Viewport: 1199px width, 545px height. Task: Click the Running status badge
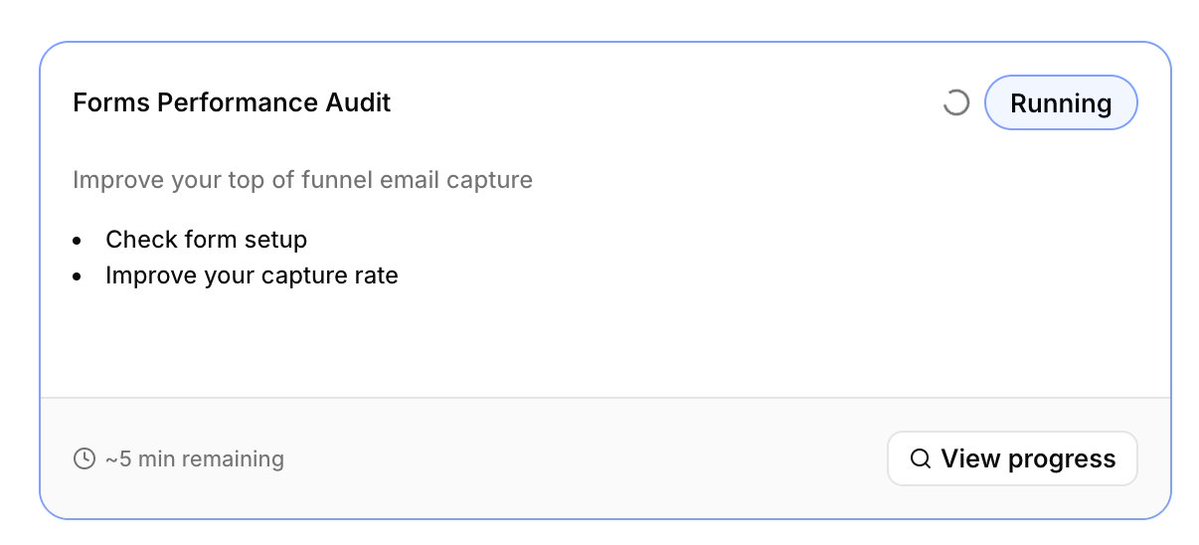click(x=1061, y=102)
